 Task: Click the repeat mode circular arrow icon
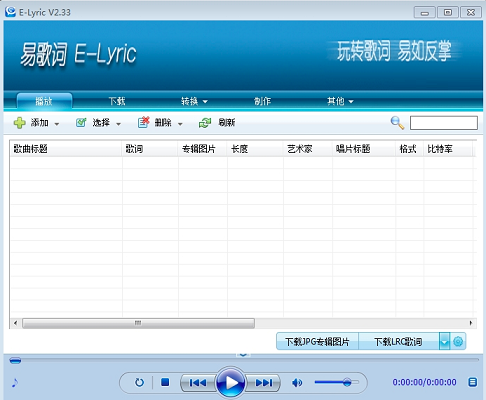point(139,382)
